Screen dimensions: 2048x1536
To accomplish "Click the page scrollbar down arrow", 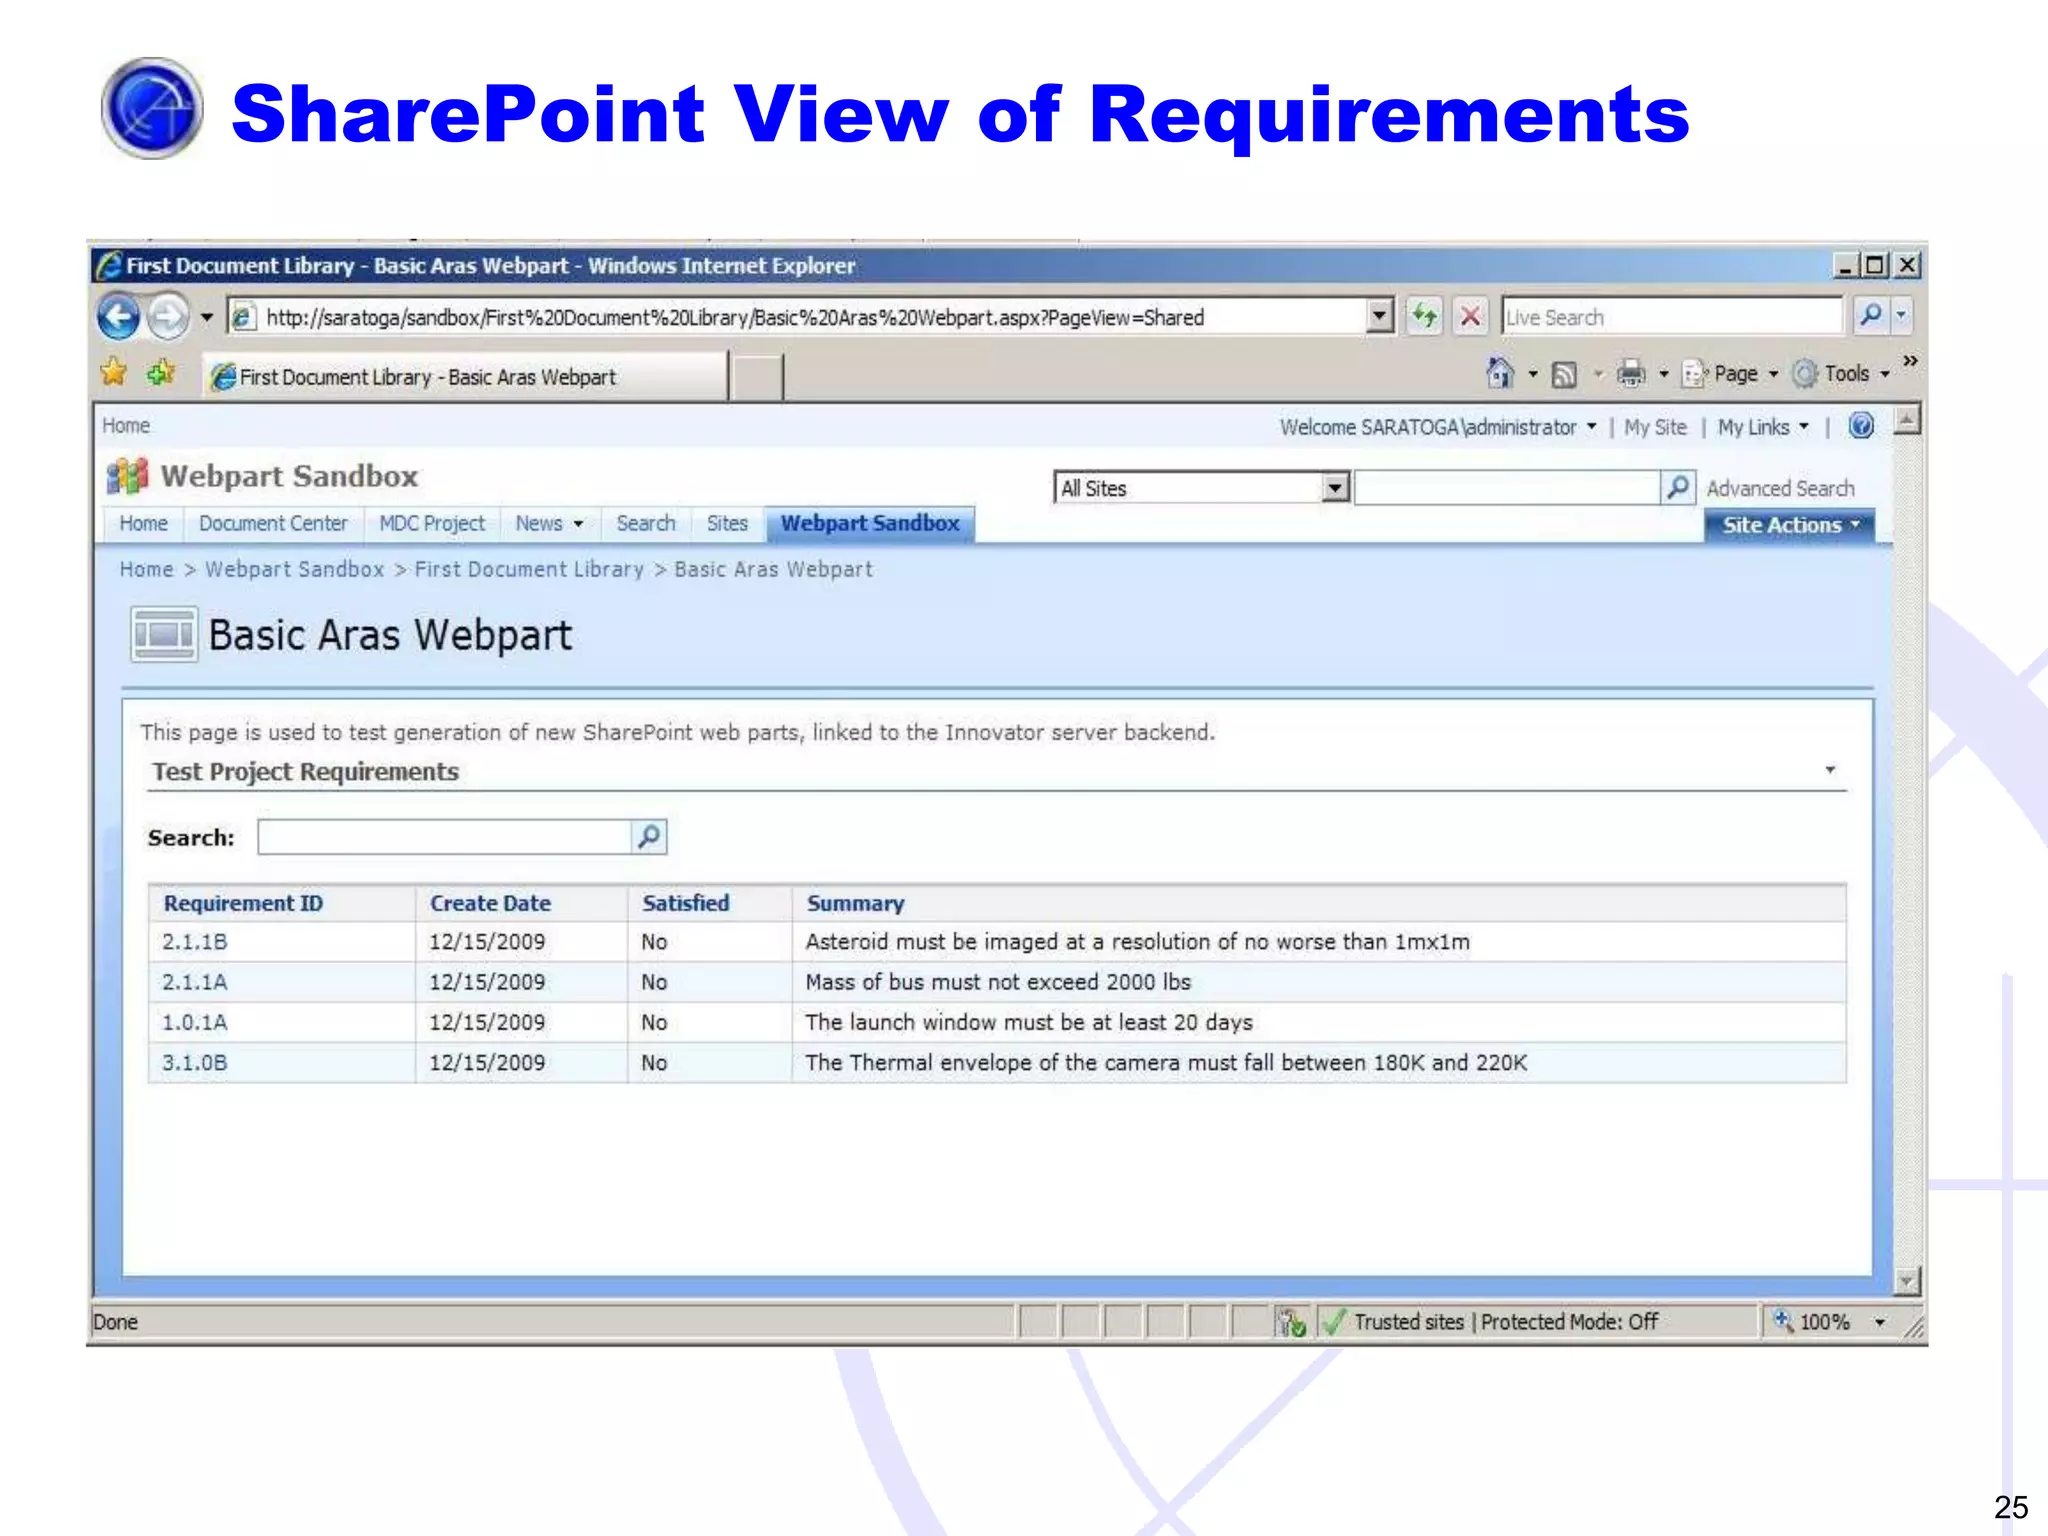I will point(1907,1281).
